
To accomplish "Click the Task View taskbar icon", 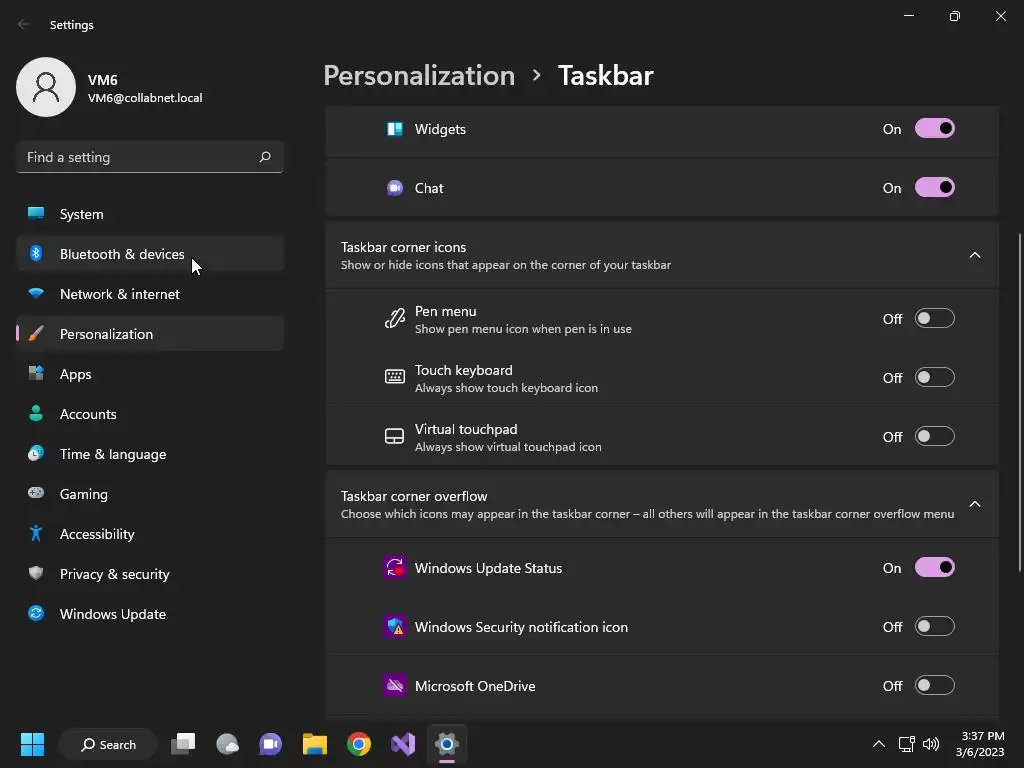I will pos(183,744).
